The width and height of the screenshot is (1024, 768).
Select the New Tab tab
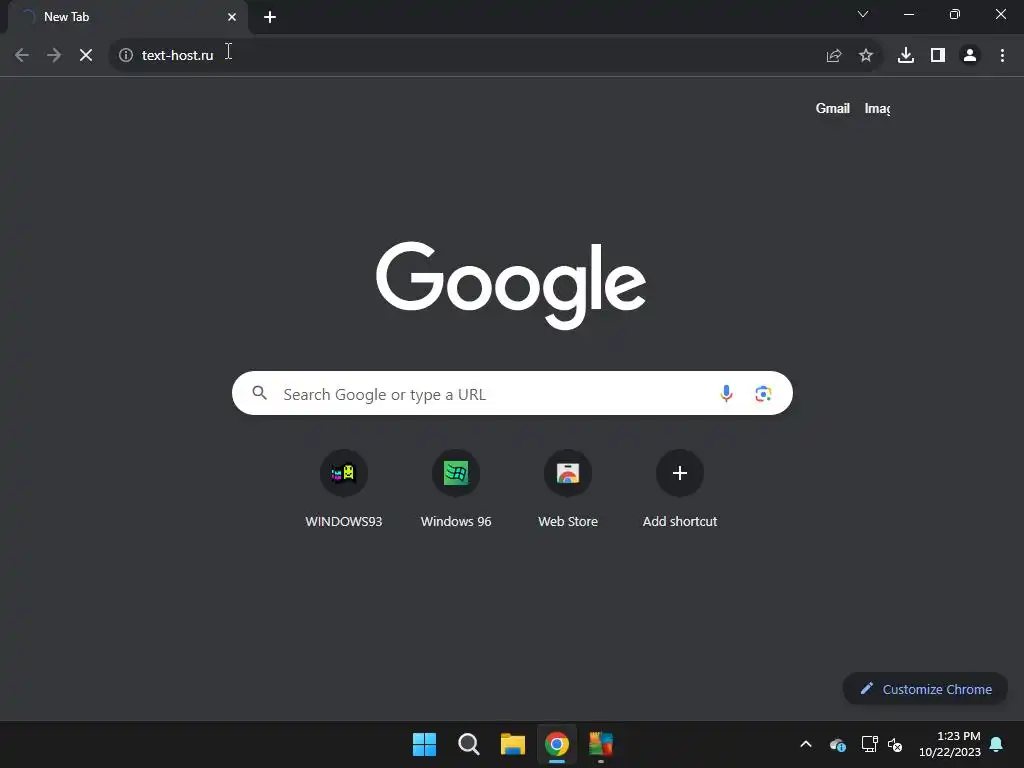click(128, 17)
